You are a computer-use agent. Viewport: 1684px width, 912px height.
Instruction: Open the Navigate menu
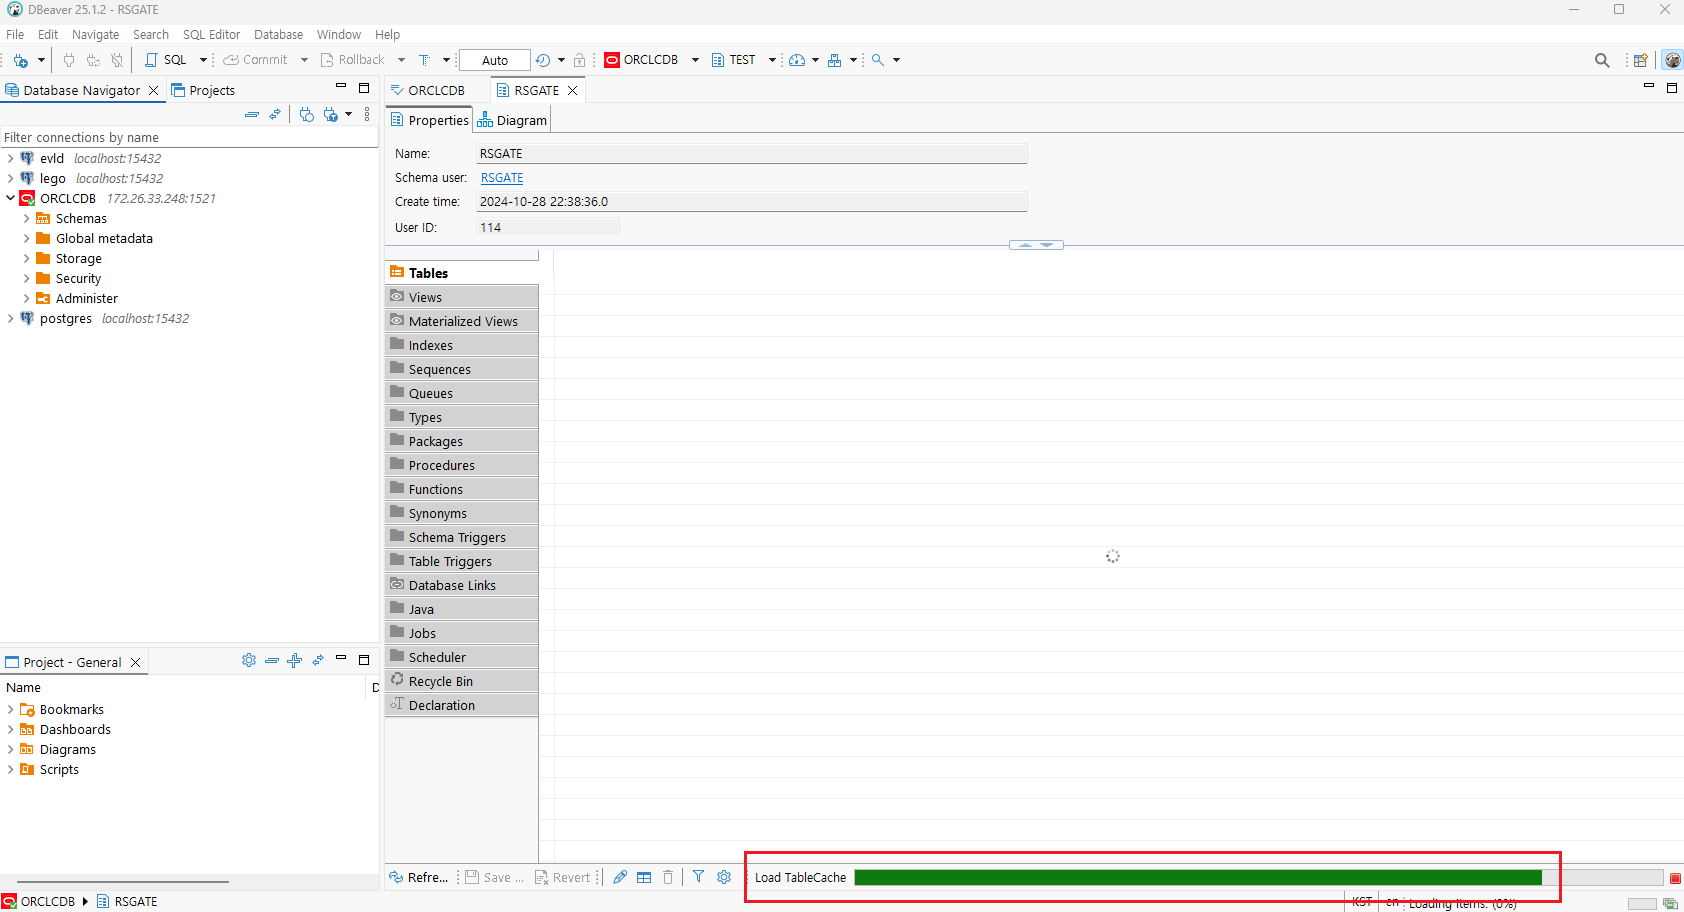95,34
